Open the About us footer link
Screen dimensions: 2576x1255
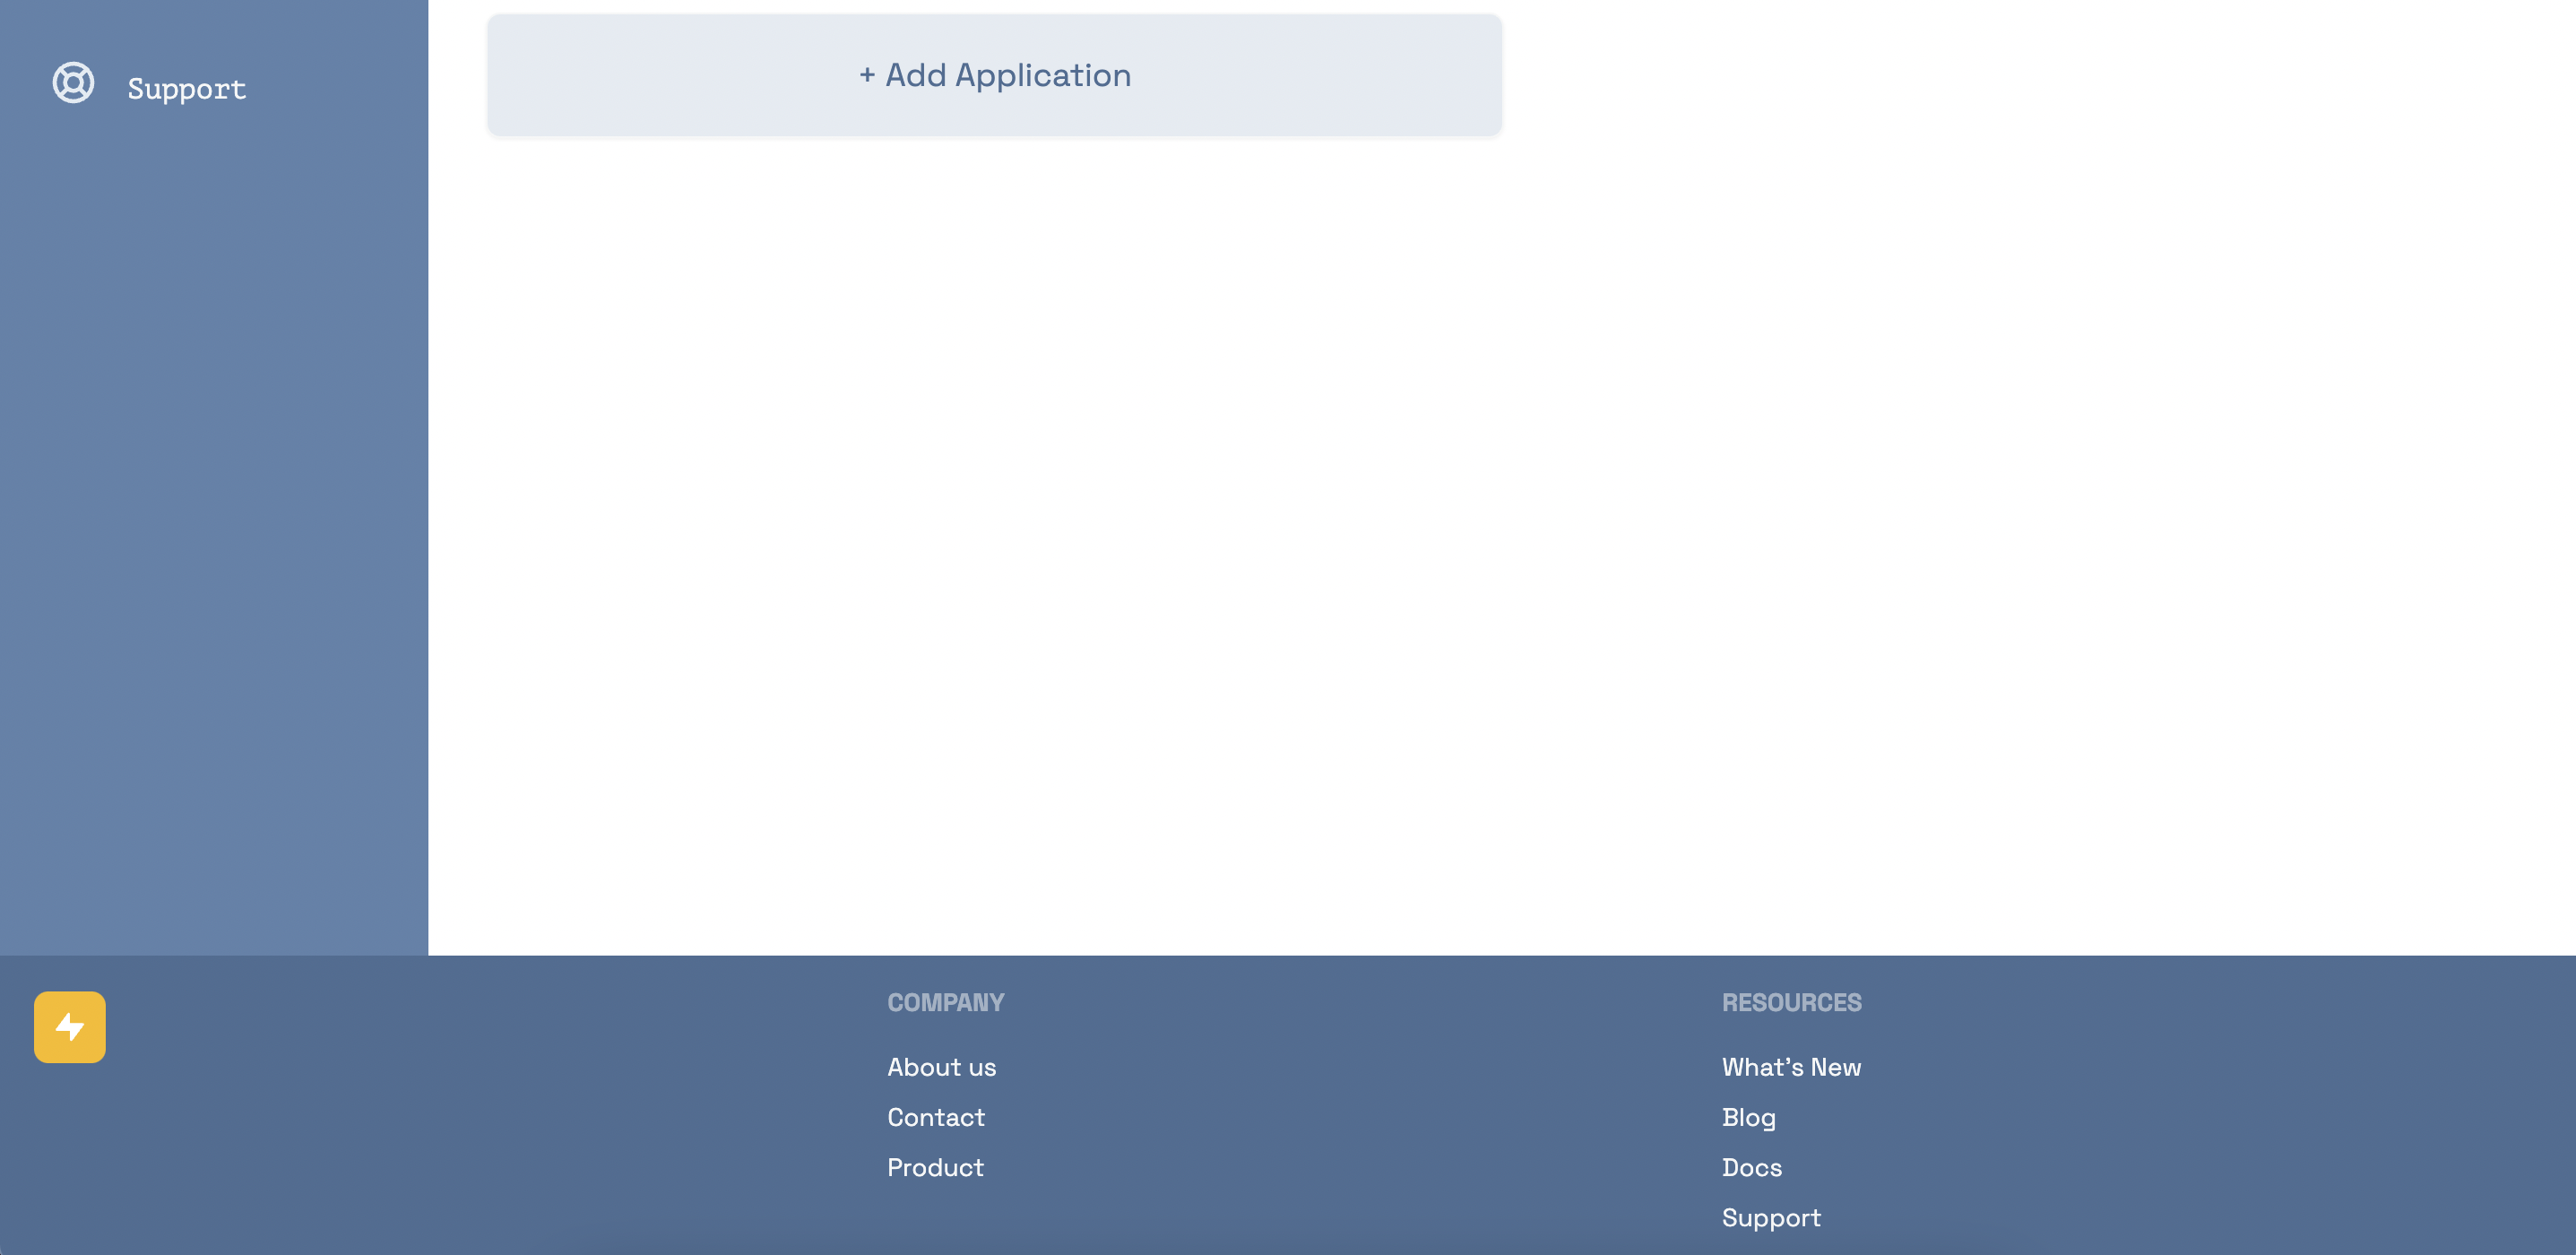click(941, 1067)
